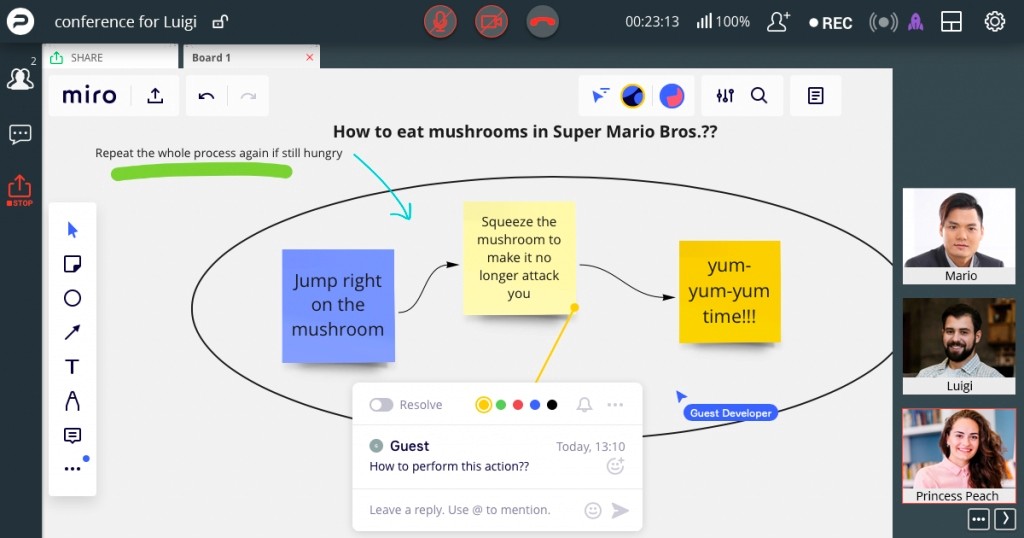Open the board notes panel
Viewport: 1024px width, 538px height.
pos(816,96)
